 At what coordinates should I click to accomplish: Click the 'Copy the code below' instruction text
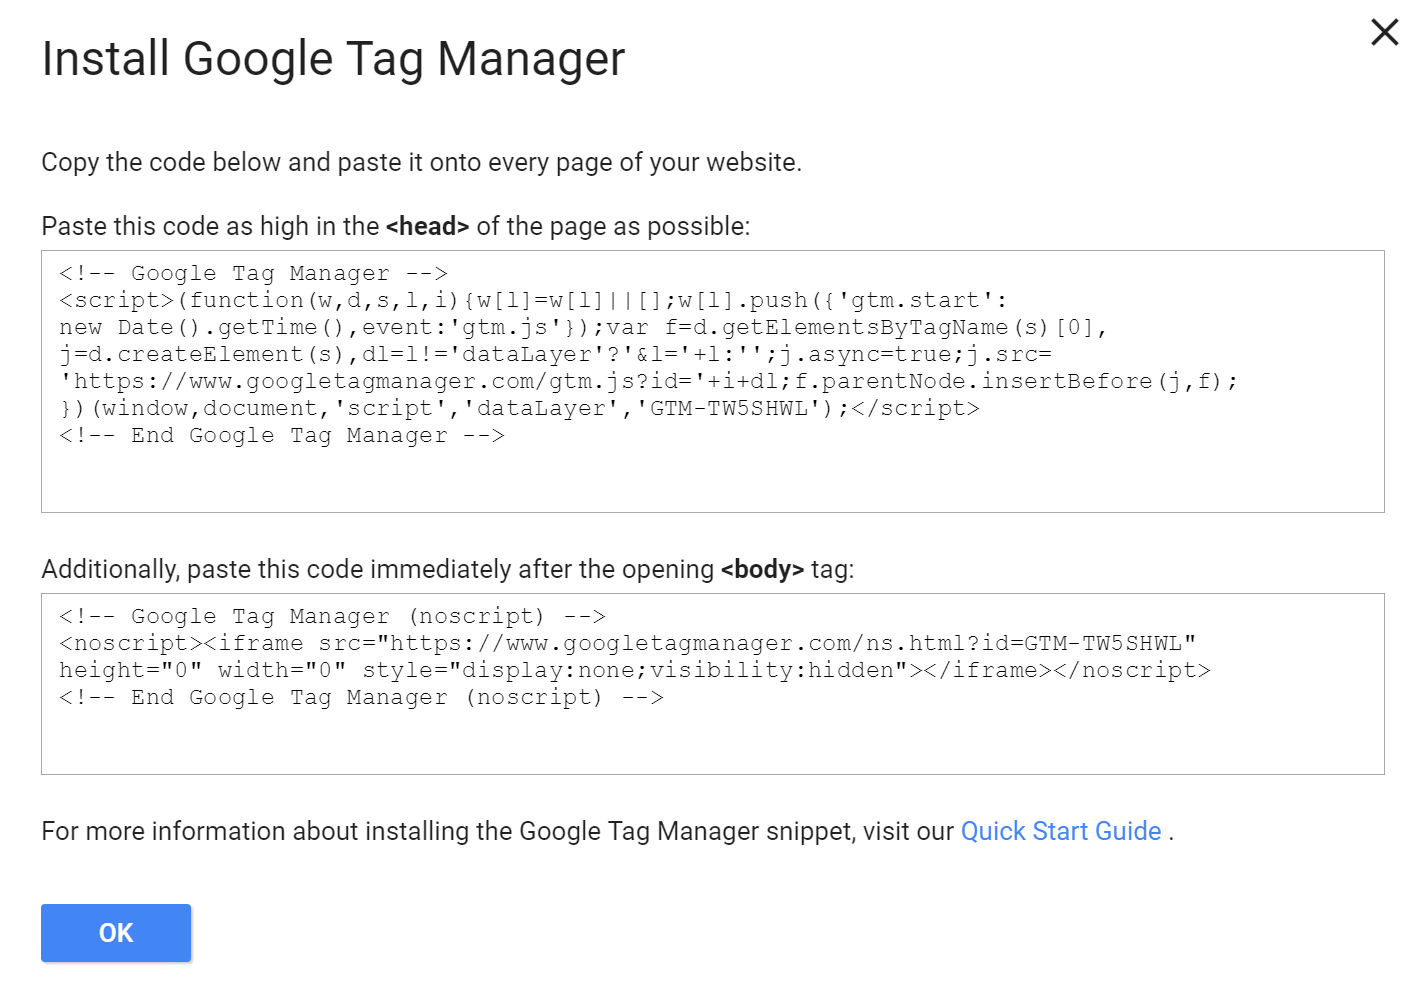pyautogui.click(x=421, y=162)
